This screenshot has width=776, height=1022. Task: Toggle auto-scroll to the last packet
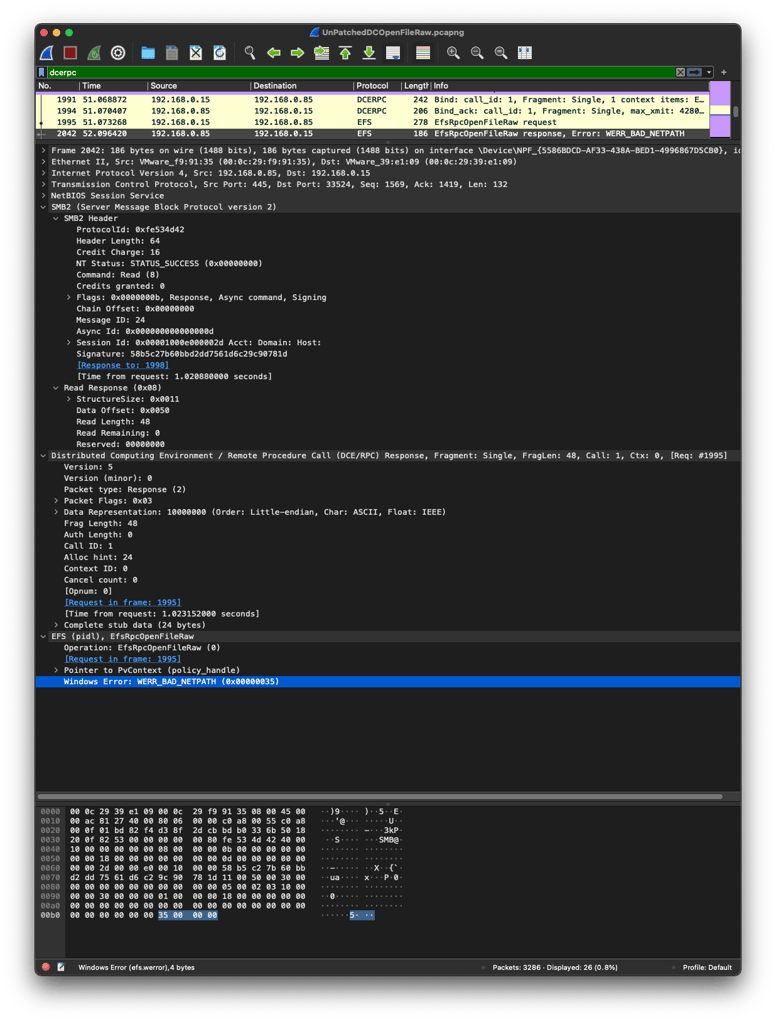click(393, 53)
